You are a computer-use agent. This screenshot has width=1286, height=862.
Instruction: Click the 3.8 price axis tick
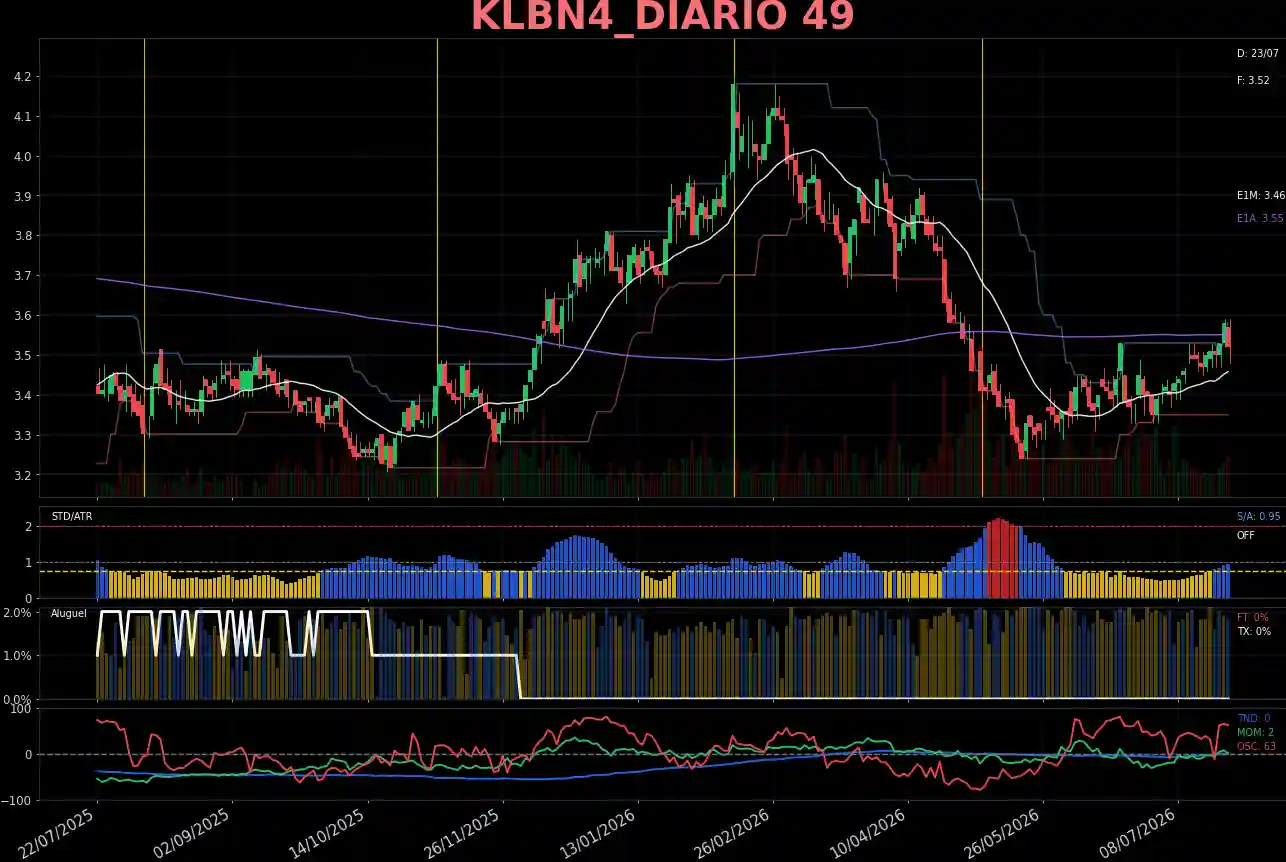(x=22, y=236)
